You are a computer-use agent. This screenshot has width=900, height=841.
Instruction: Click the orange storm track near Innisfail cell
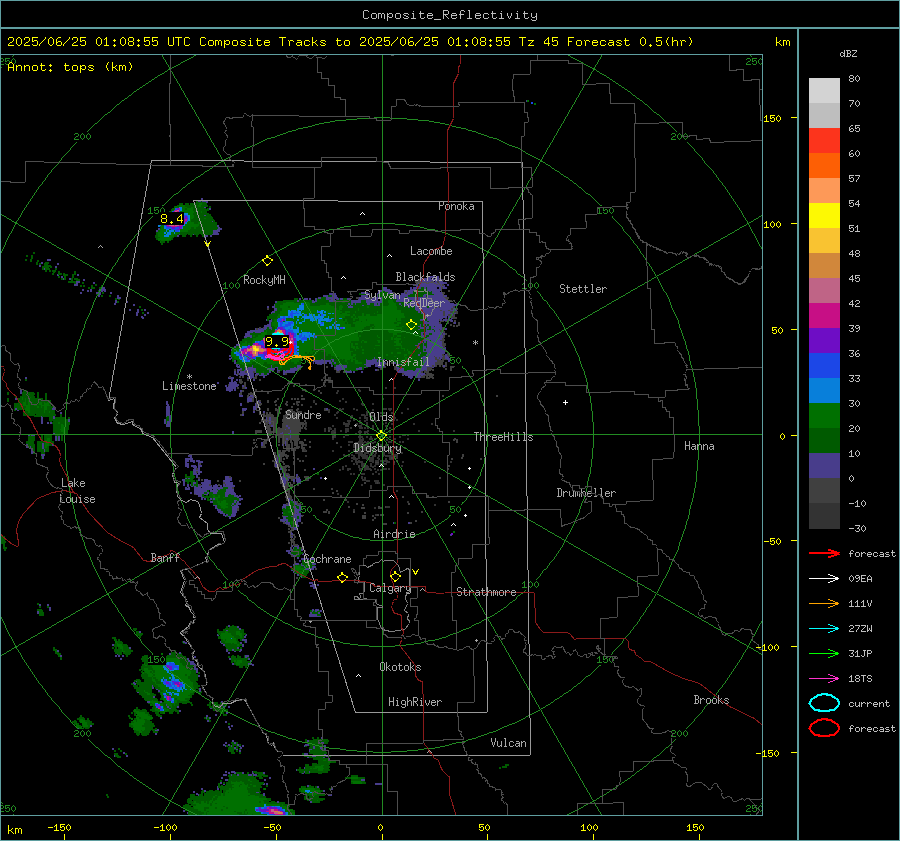click(297, 361)
